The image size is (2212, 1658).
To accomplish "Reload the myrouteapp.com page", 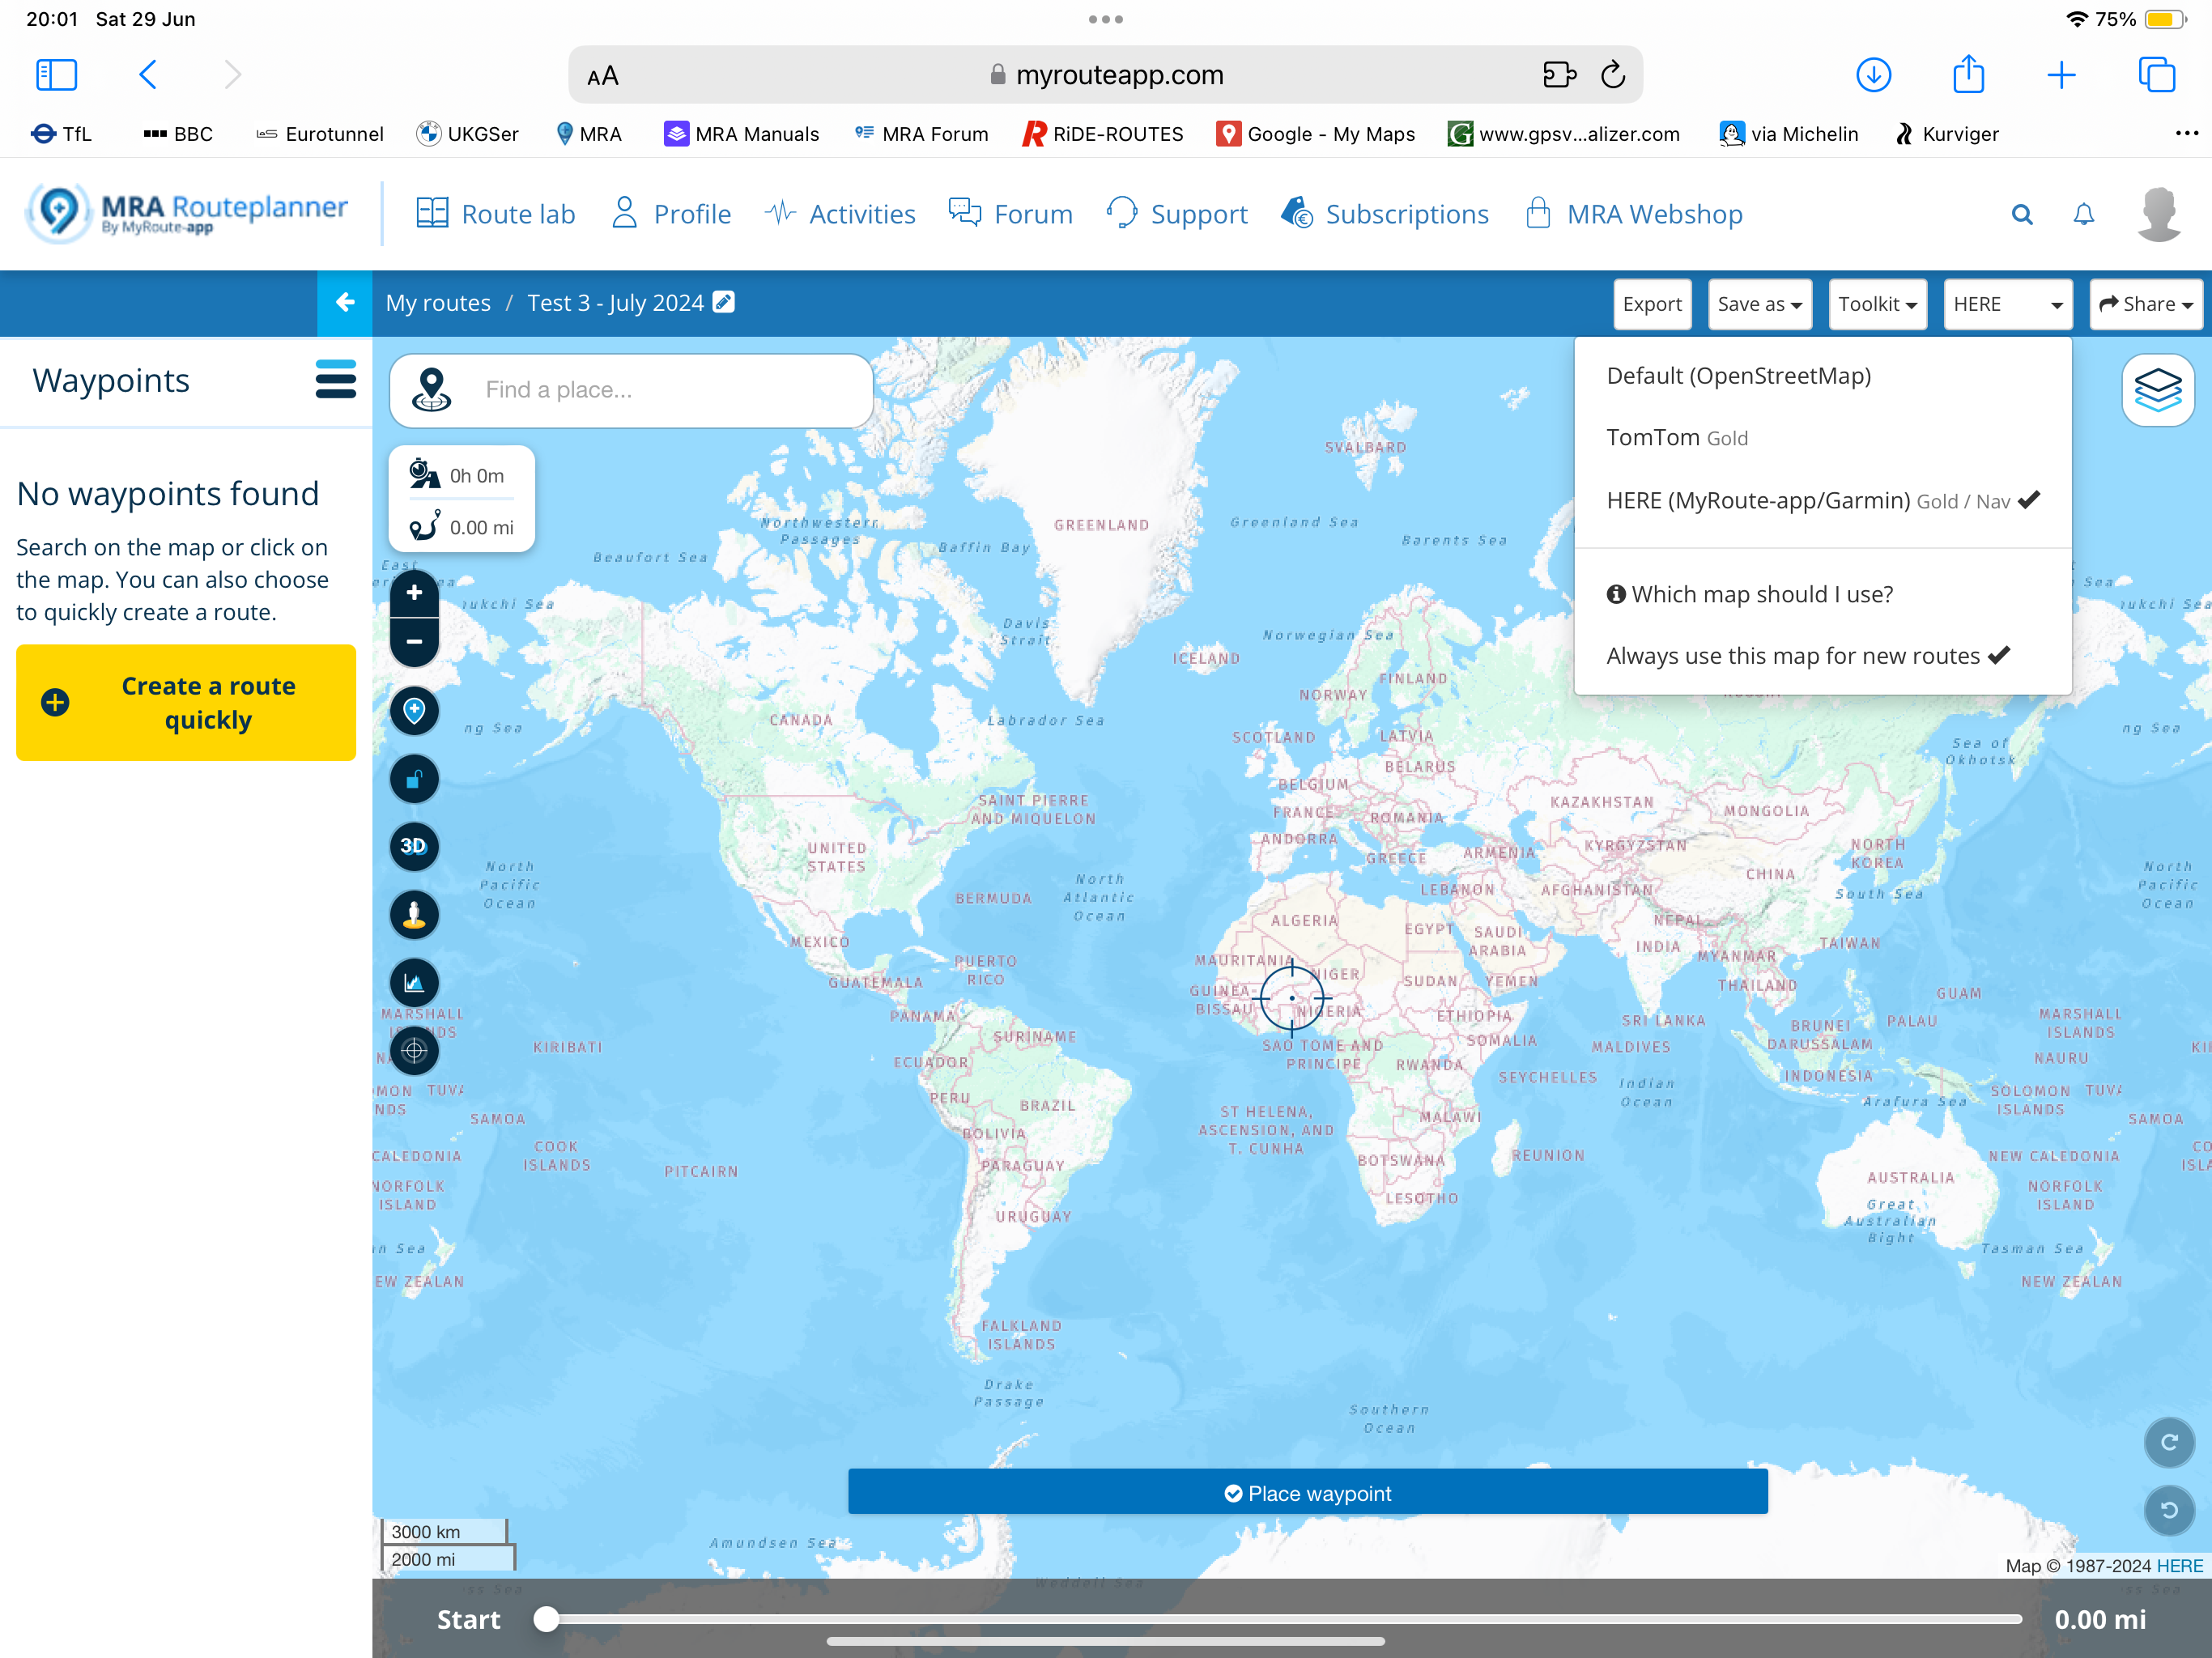I will (x=1612, y=75).
